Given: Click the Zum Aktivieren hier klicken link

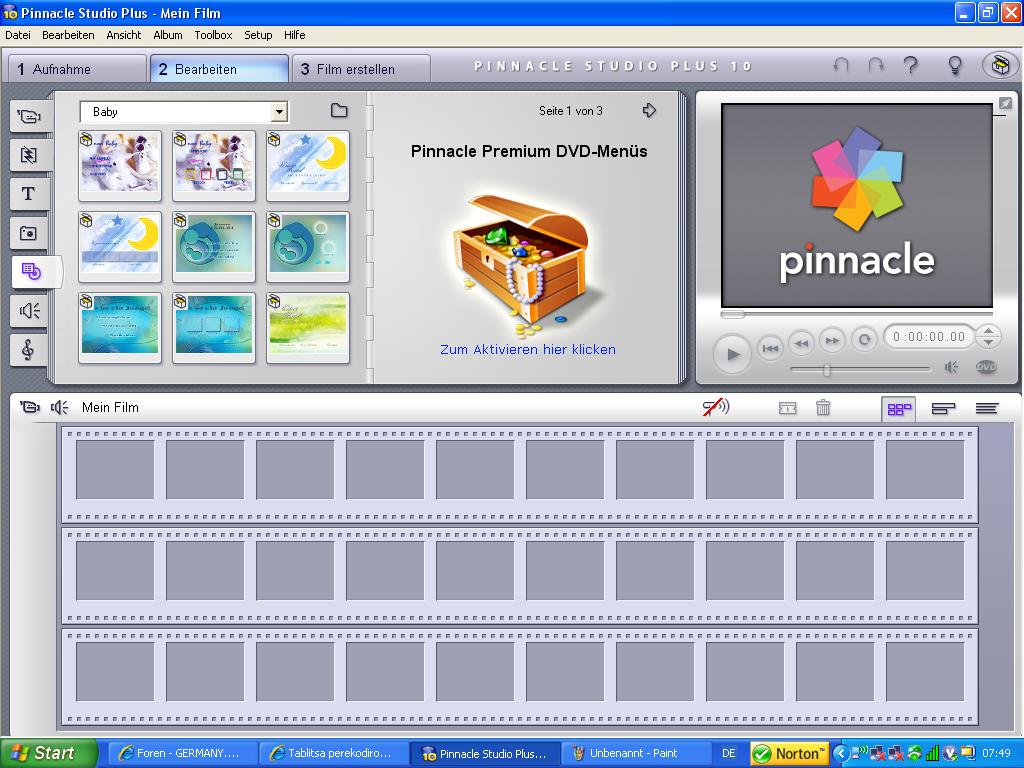Looking at the screenshot, I should coord(528,349).
